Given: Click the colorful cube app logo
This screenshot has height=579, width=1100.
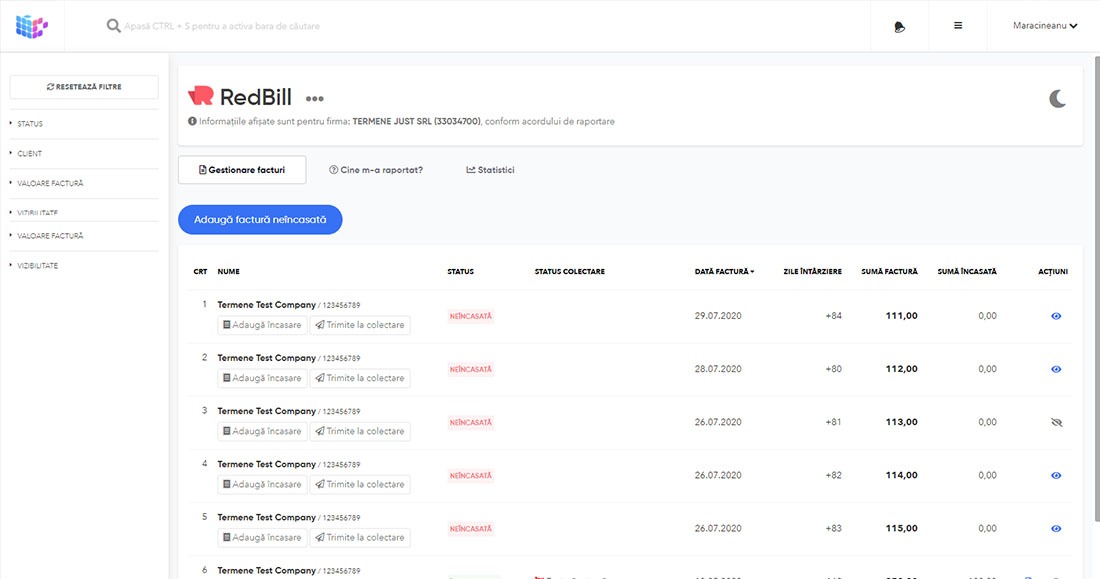Looking at the screenshot, I should pos(32,26).
